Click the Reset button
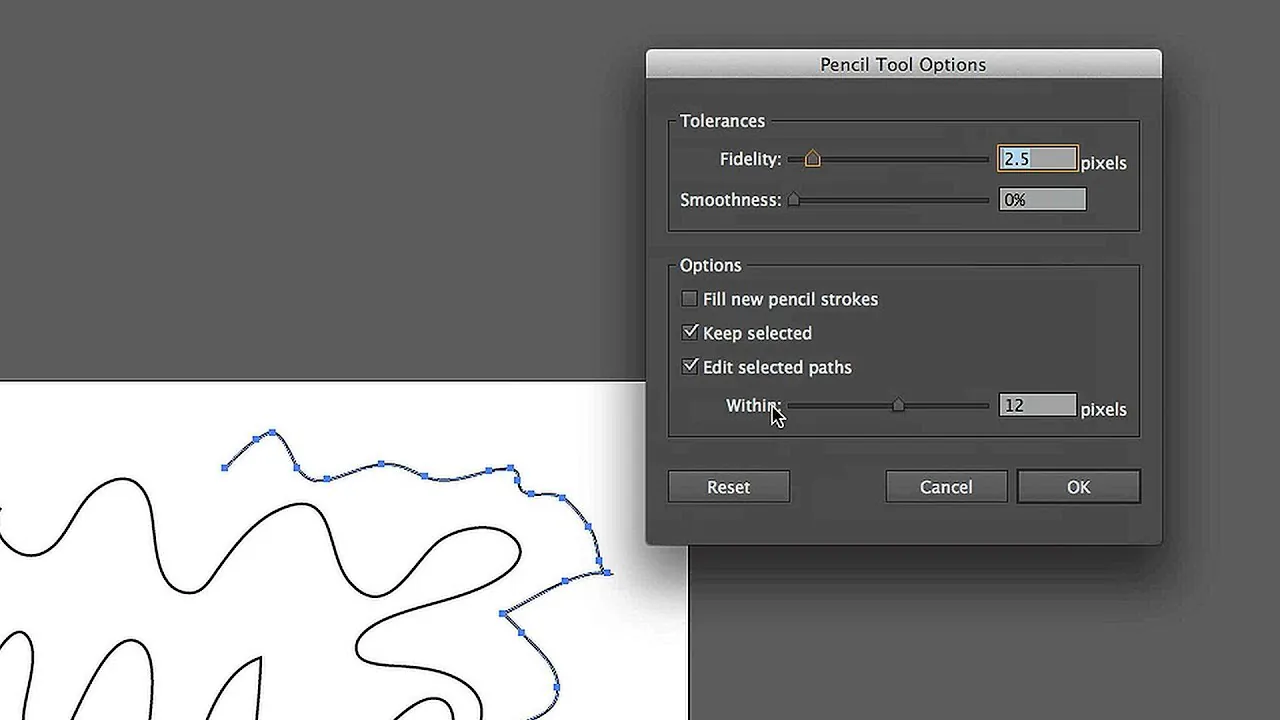This screenshot has width=1280, height=720. (x=729, y=487)
